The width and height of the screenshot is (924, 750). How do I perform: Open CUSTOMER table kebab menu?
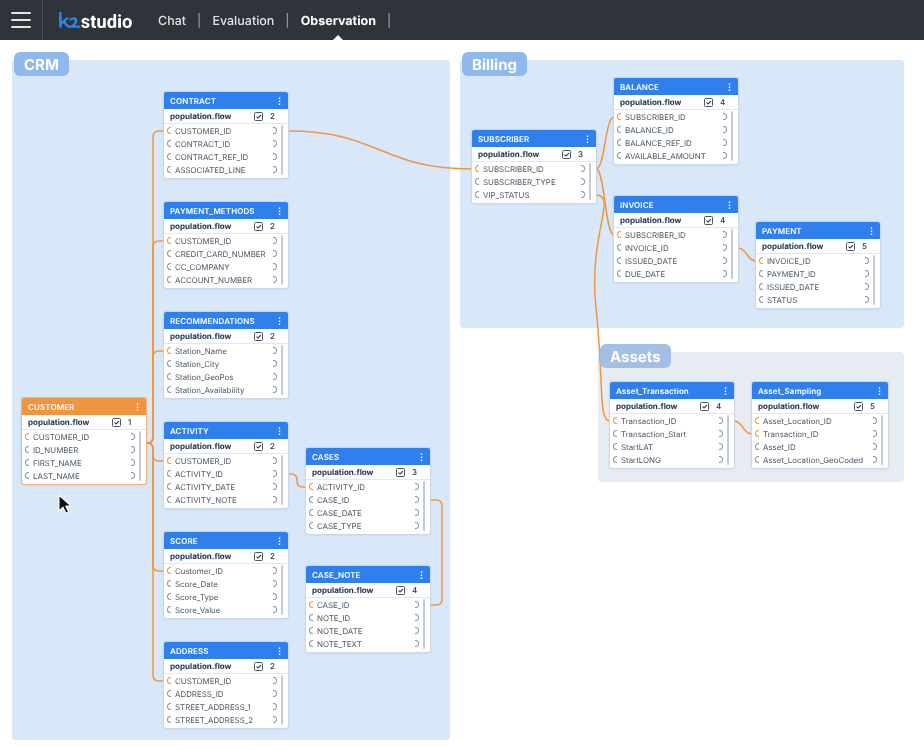tap(137, 407)
